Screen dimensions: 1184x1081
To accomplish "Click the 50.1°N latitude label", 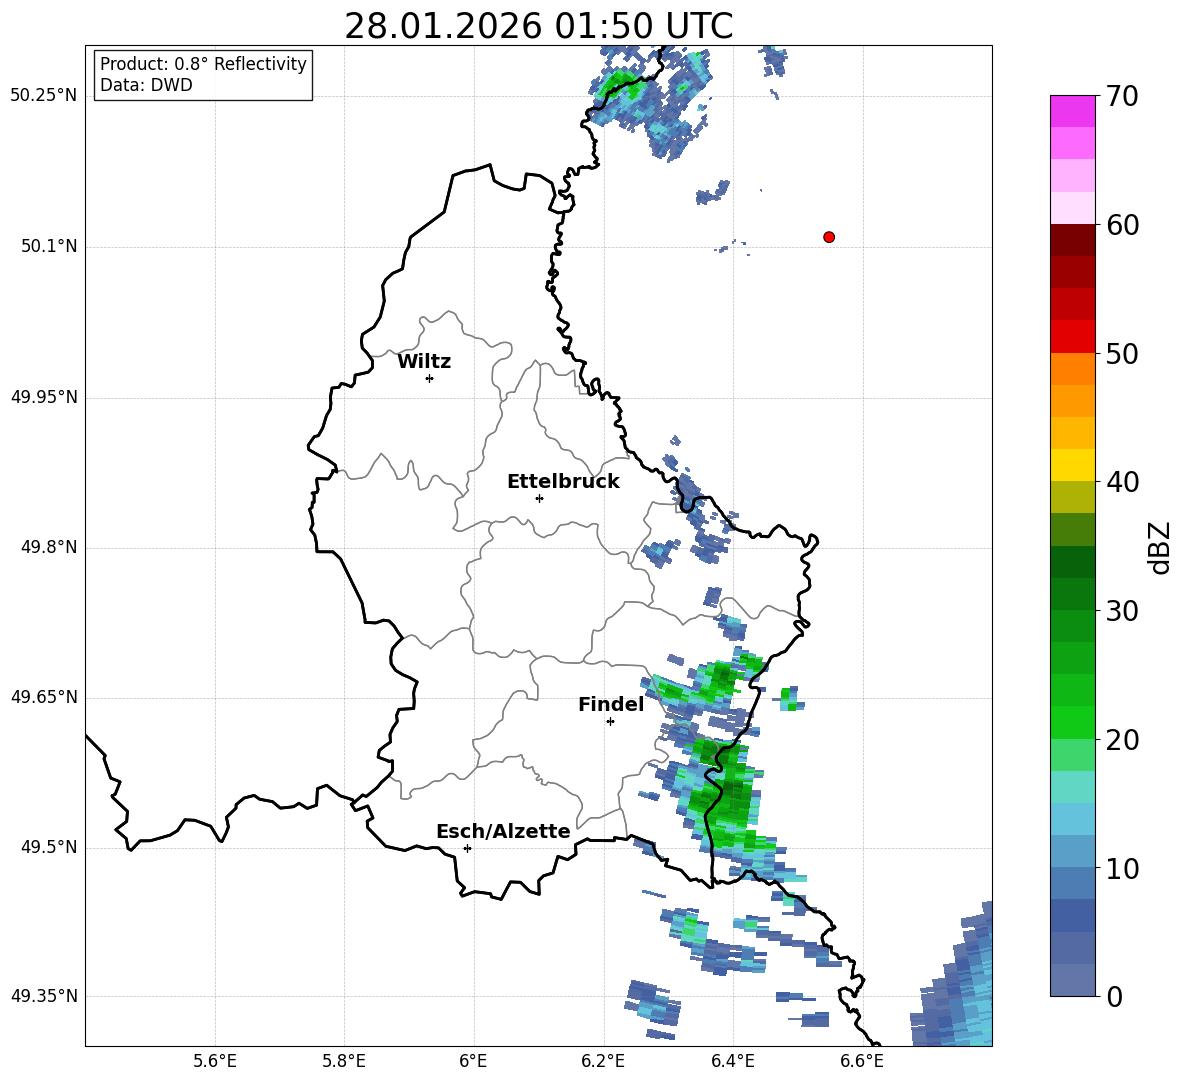I will click(x=49, y=246).
